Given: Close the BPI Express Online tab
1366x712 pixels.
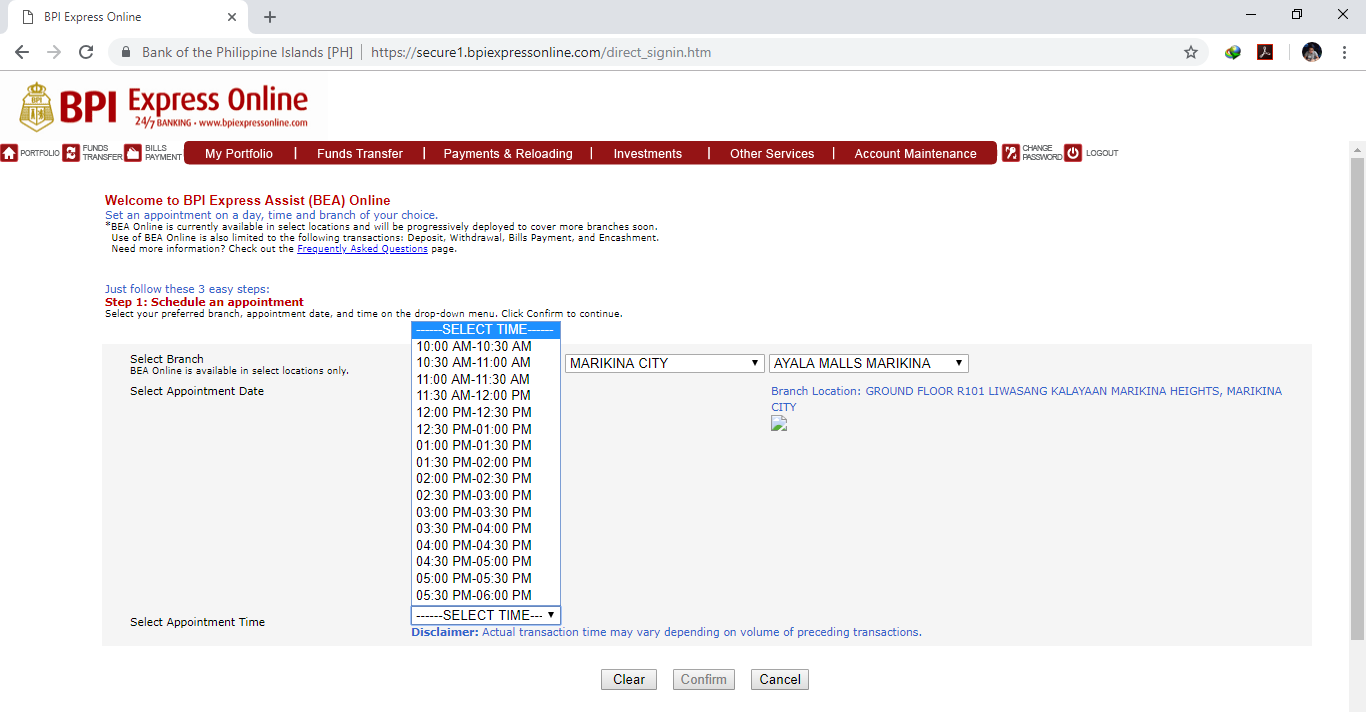Looking at the screenshot, I should pyautogui.click(x=232, y=17).
